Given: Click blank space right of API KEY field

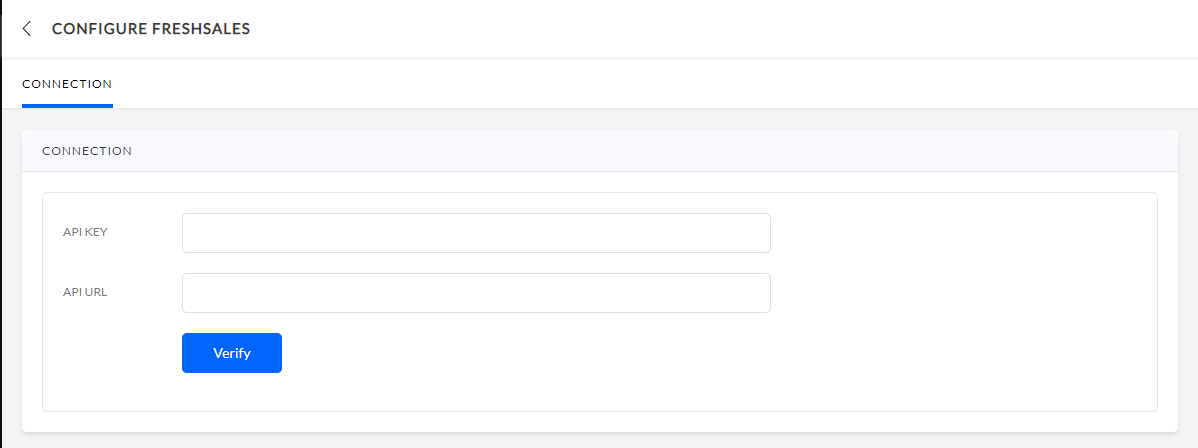Looking at the screenshot, I should coord(963,232).
